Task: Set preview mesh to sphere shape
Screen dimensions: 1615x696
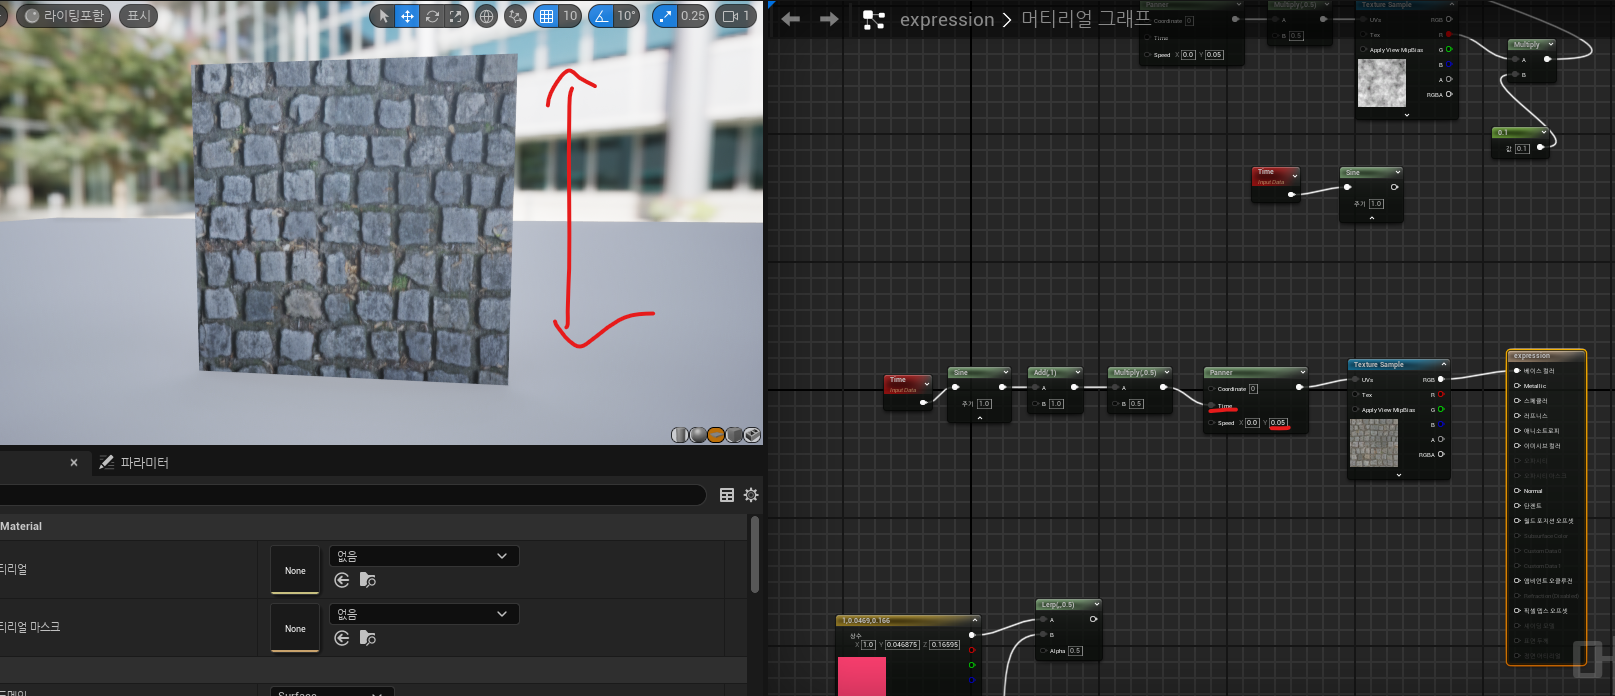Action: coord(698,435)
